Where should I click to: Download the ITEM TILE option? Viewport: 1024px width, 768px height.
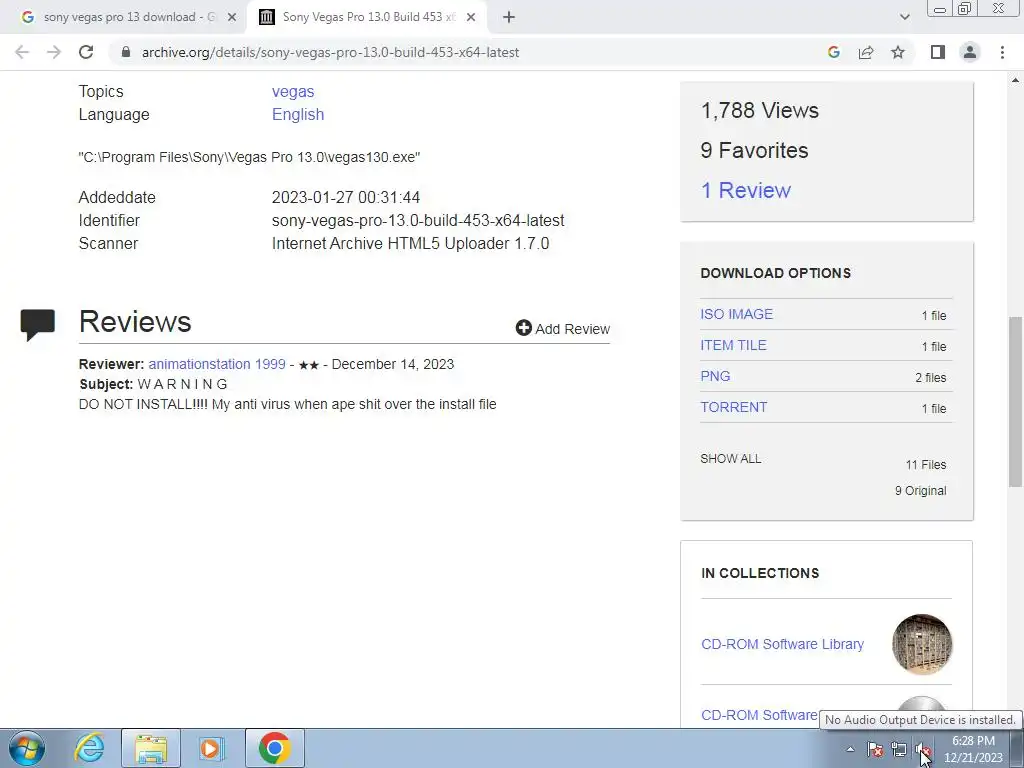[x=733, y=345]
